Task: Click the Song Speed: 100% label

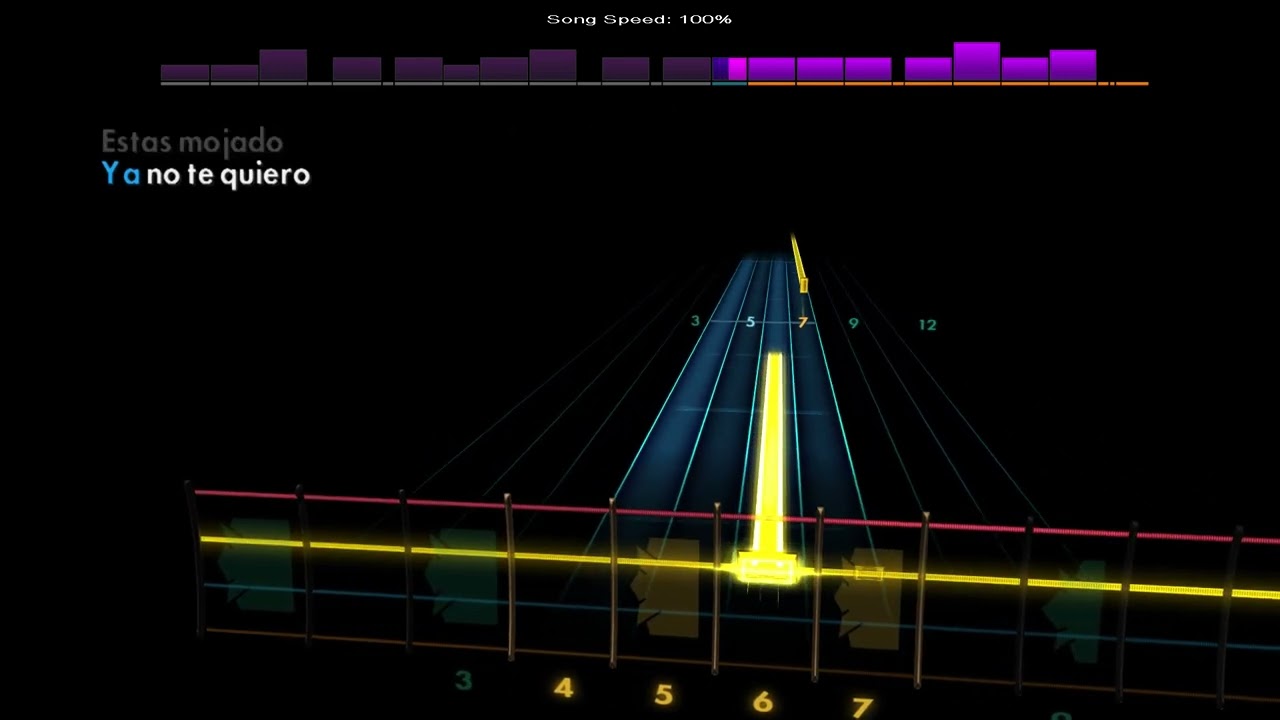Action: [x=639, y=19]
